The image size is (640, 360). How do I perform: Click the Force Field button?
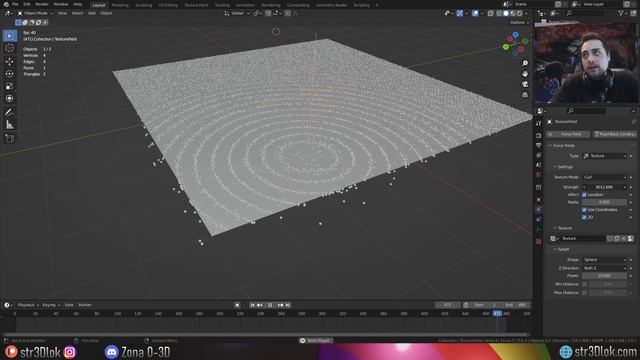coord(568,134)
